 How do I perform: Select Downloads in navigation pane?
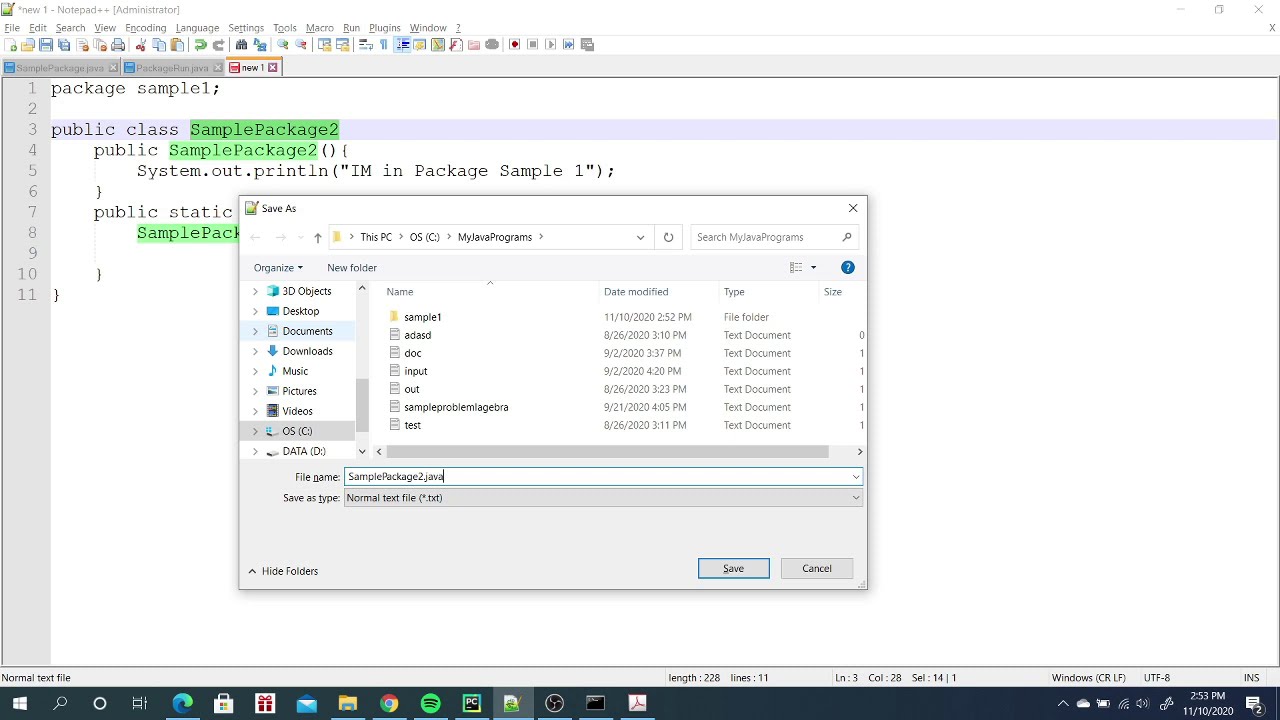point(307,351)
